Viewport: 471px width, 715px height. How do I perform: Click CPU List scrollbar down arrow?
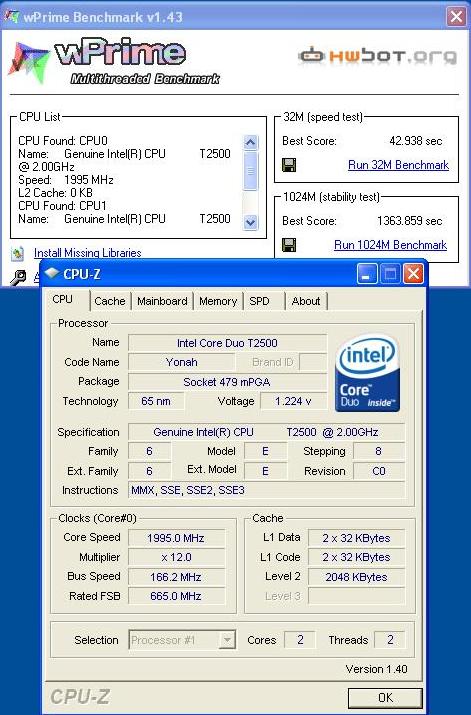pyautogui.click(x=250, y=223)
